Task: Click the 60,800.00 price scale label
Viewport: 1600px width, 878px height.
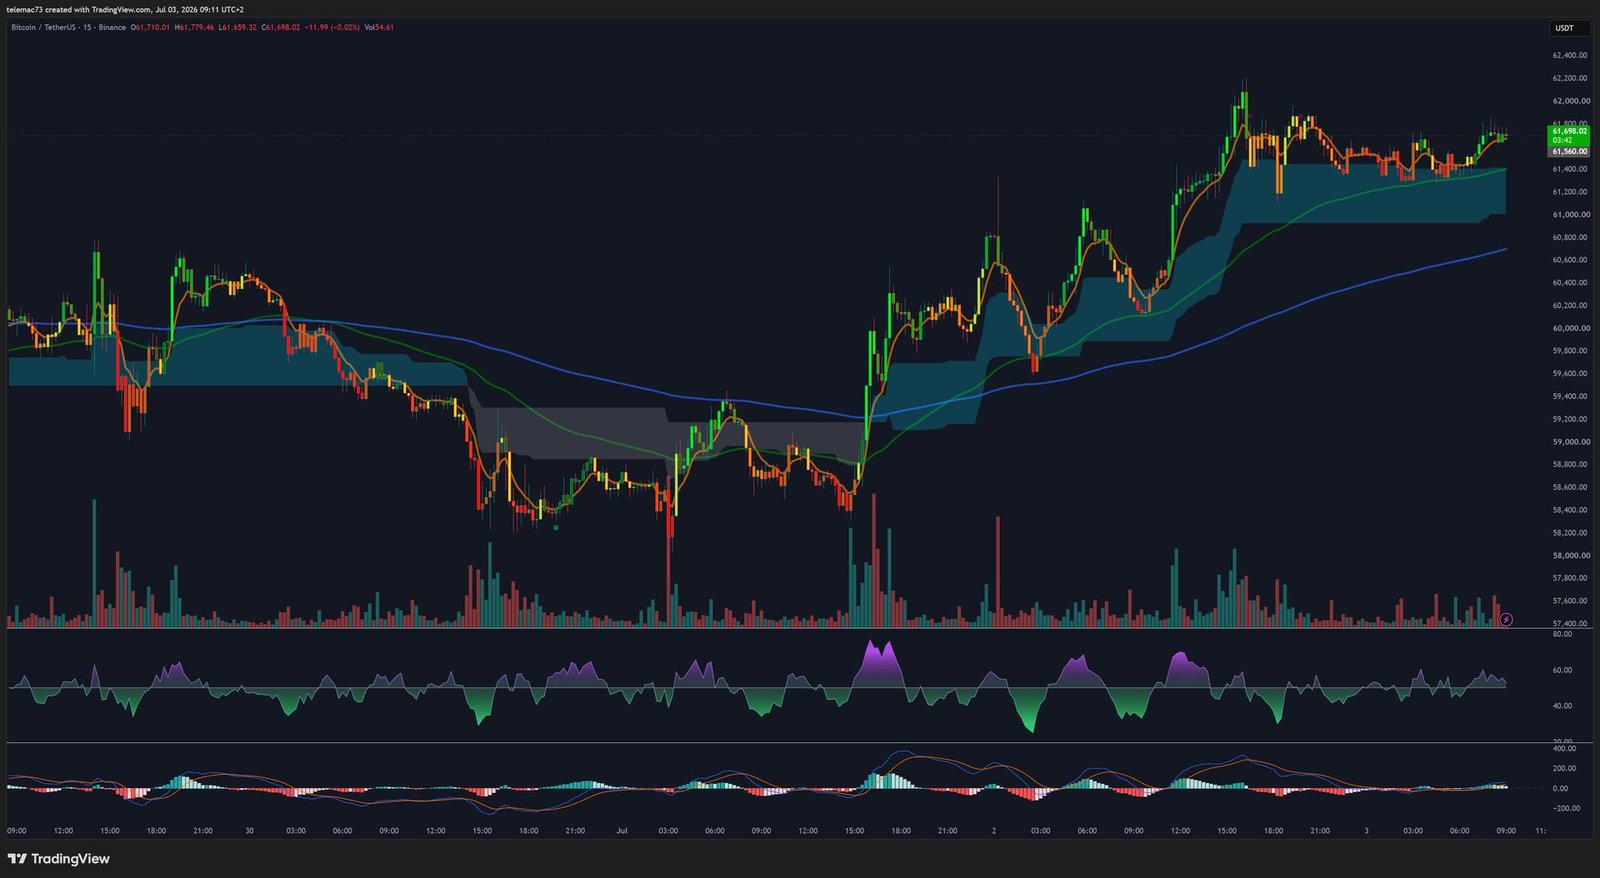Action: point(1569,238)
